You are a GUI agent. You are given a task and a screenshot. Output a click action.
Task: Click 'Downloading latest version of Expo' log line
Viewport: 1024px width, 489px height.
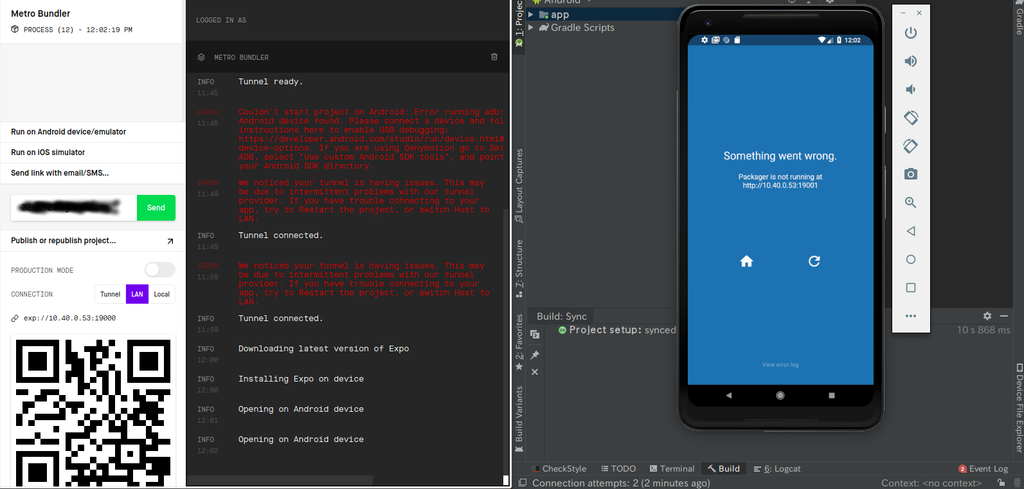coord(324,349)
